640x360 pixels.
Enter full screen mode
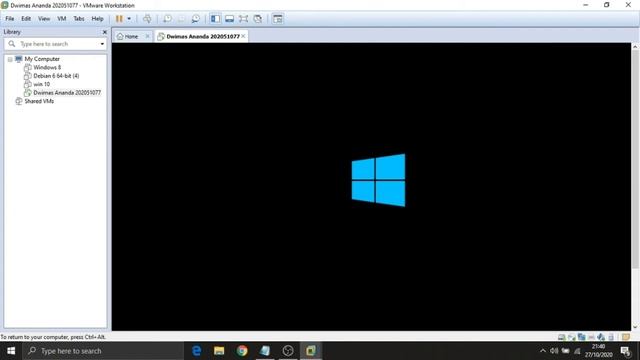244,19
